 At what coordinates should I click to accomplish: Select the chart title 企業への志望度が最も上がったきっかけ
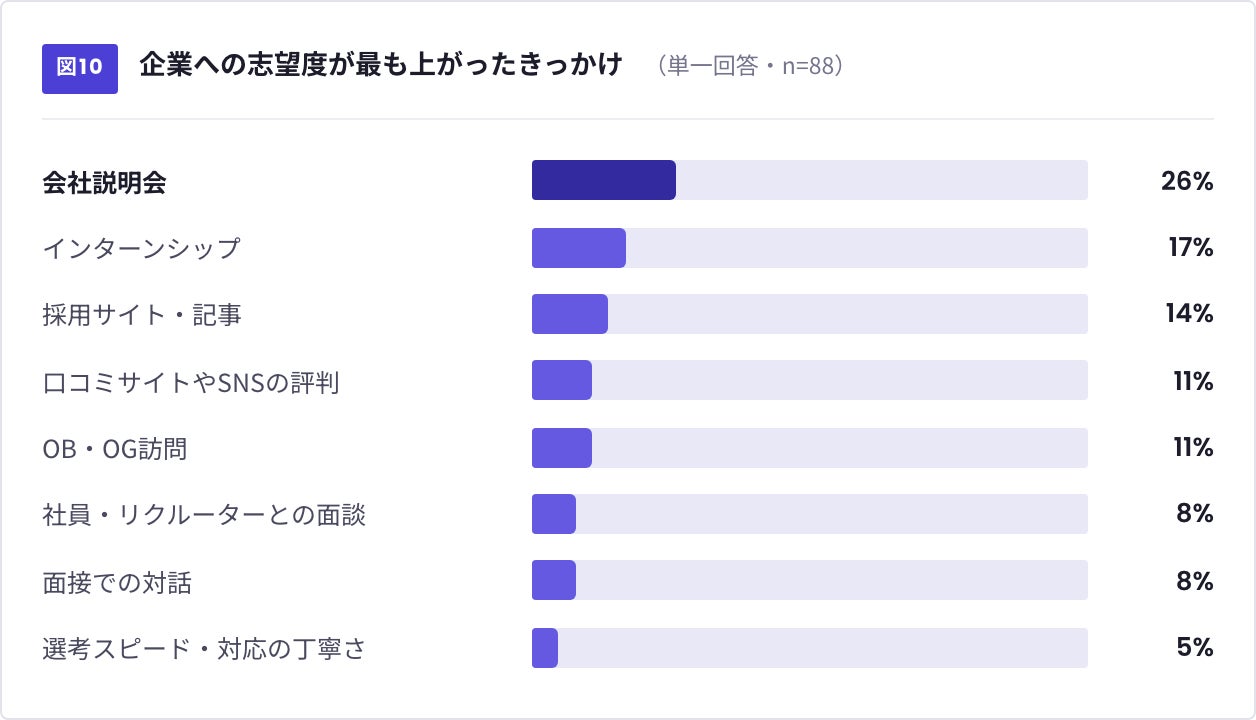(x=381, y=66)
